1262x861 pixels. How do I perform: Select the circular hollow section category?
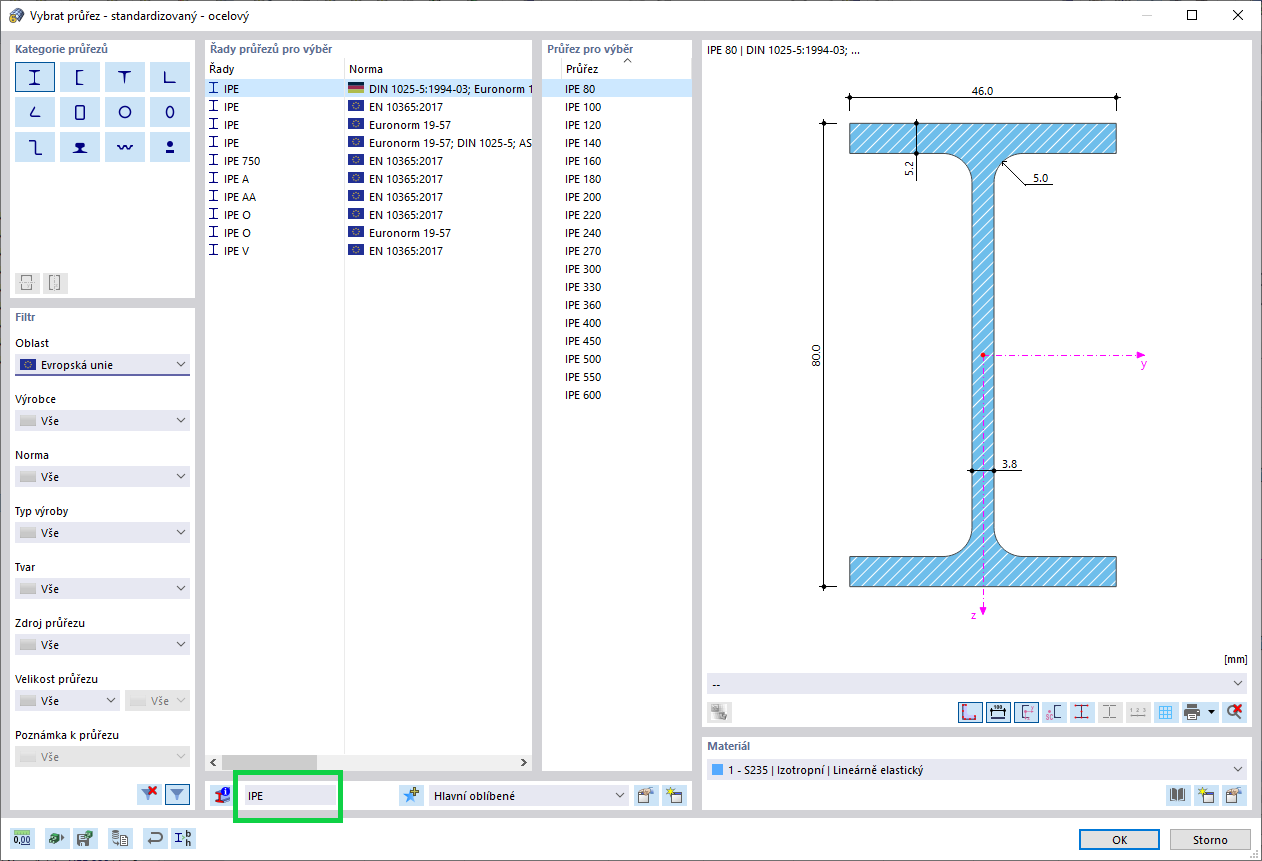[125, 112]
